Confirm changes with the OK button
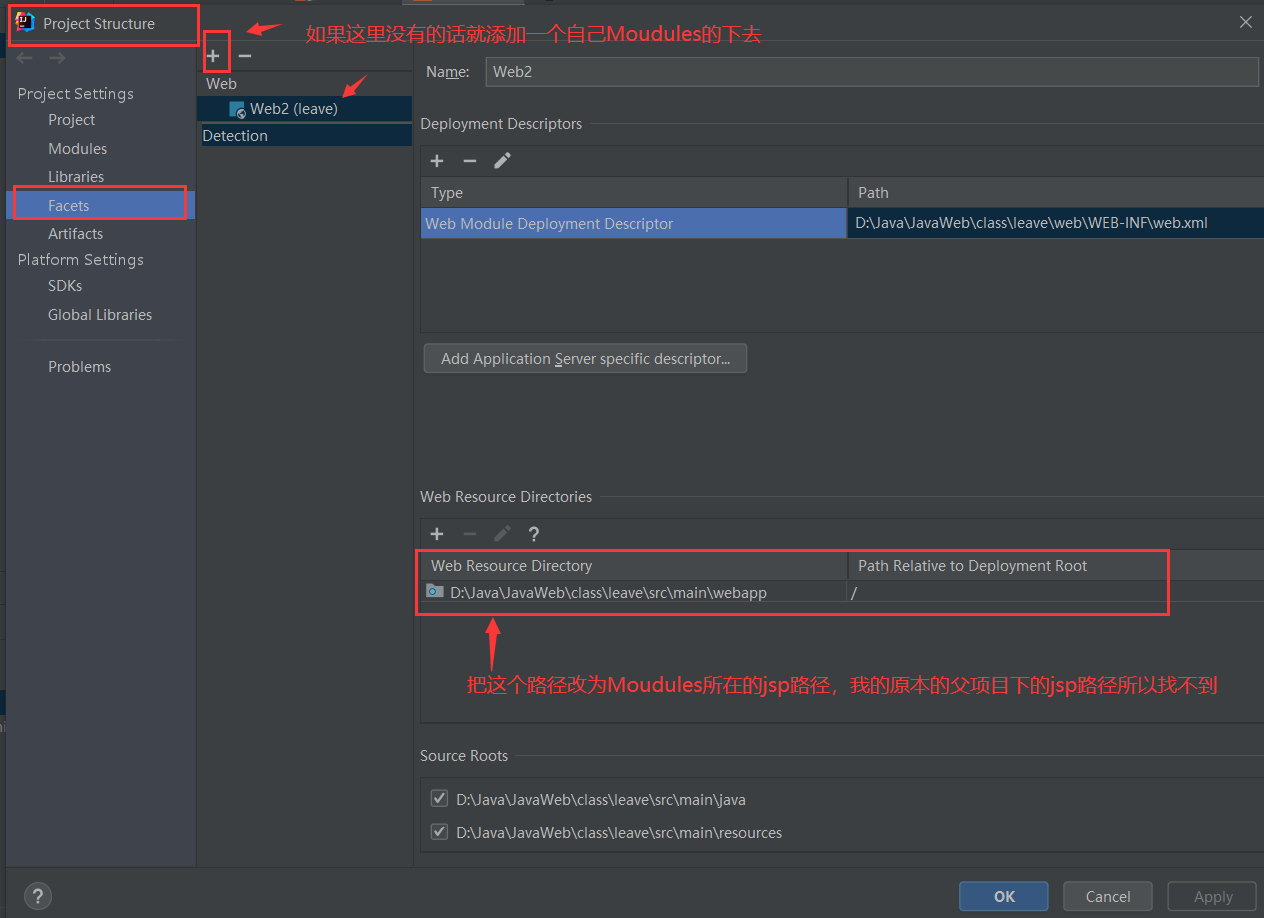 1003,896
